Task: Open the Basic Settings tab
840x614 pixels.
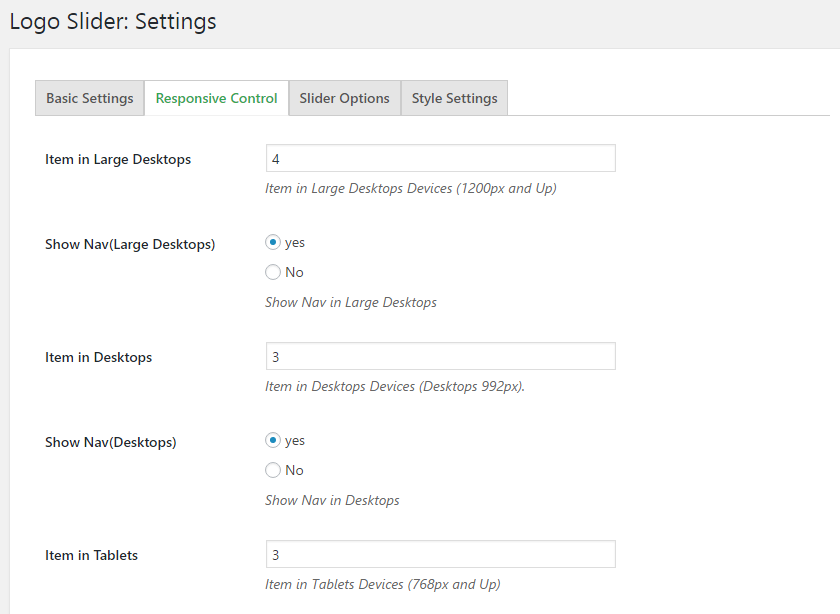Action: click(89, 98)
